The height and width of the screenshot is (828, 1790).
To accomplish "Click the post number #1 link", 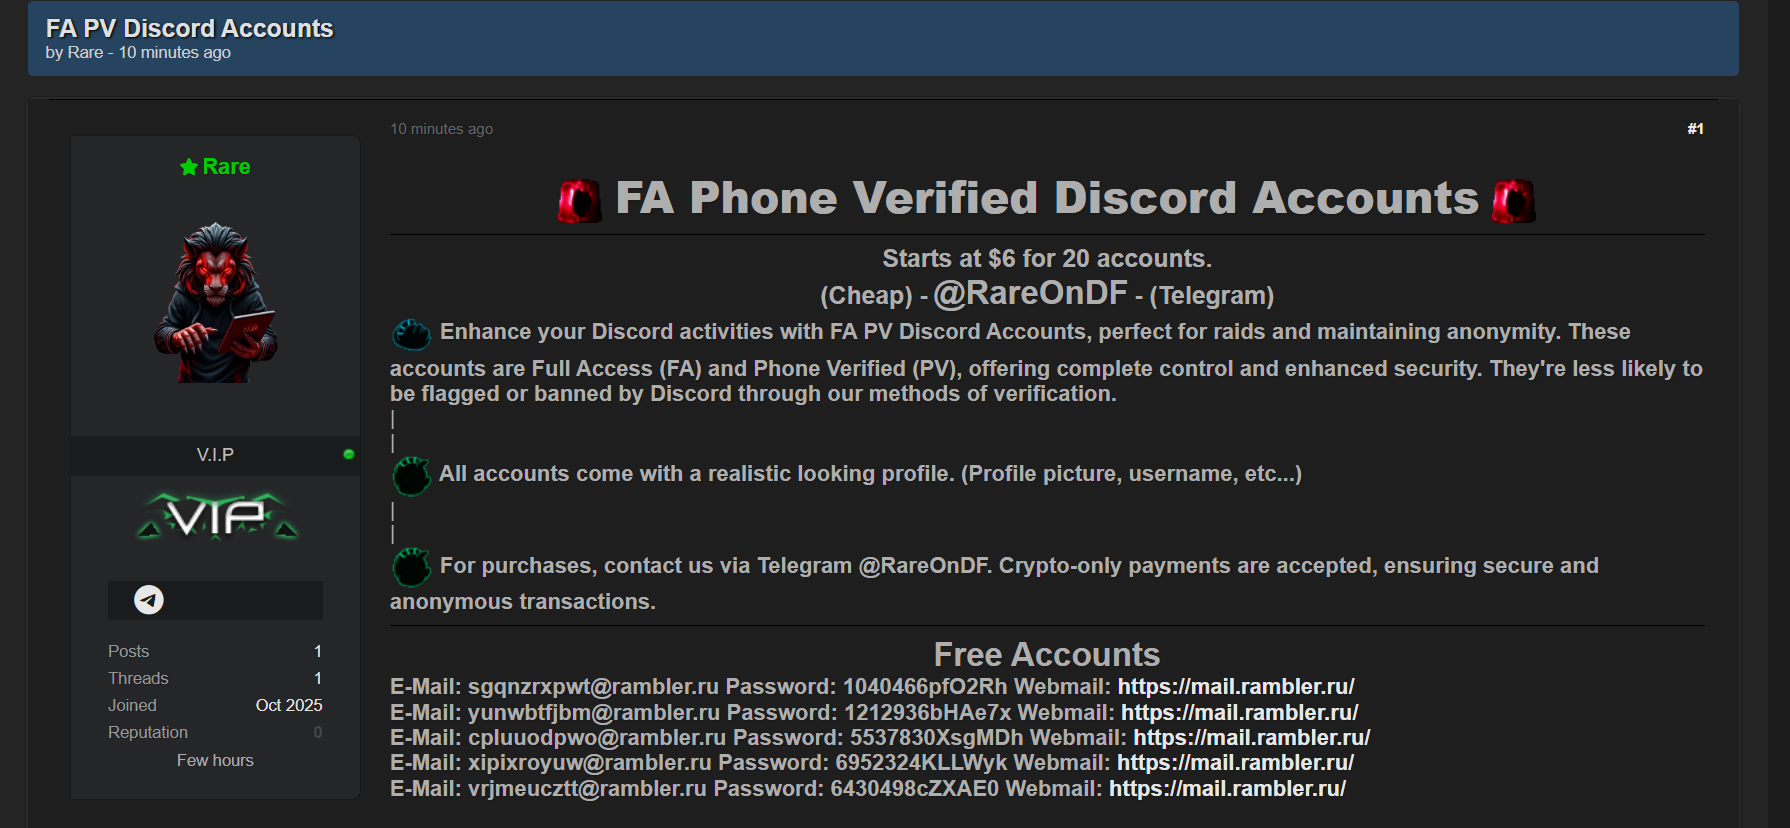I will pyautogui.click(x=1695, y=129).
